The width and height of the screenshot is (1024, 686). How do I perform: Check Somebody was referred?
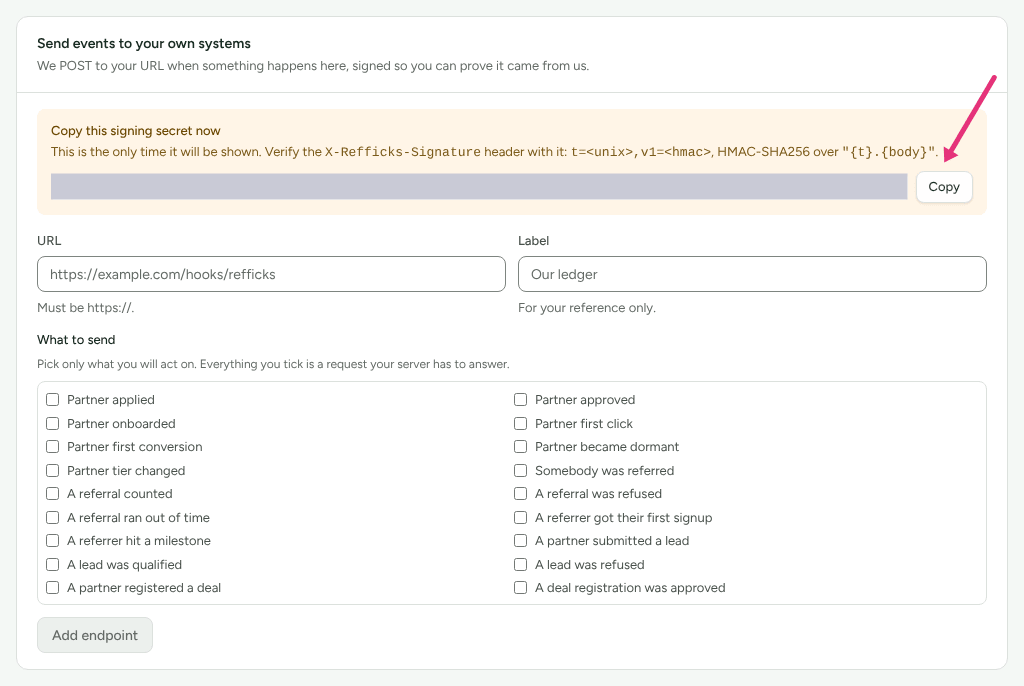(x=520, y=470)
